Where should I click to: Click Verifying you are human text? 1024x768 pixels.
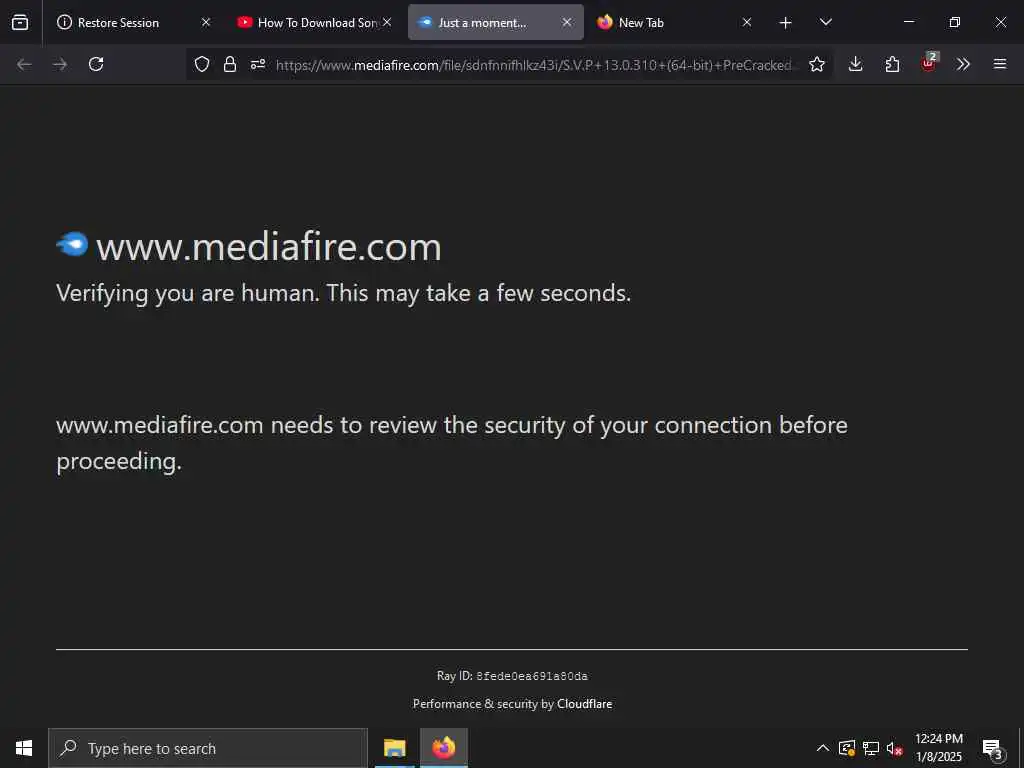[x=344, y=293]
